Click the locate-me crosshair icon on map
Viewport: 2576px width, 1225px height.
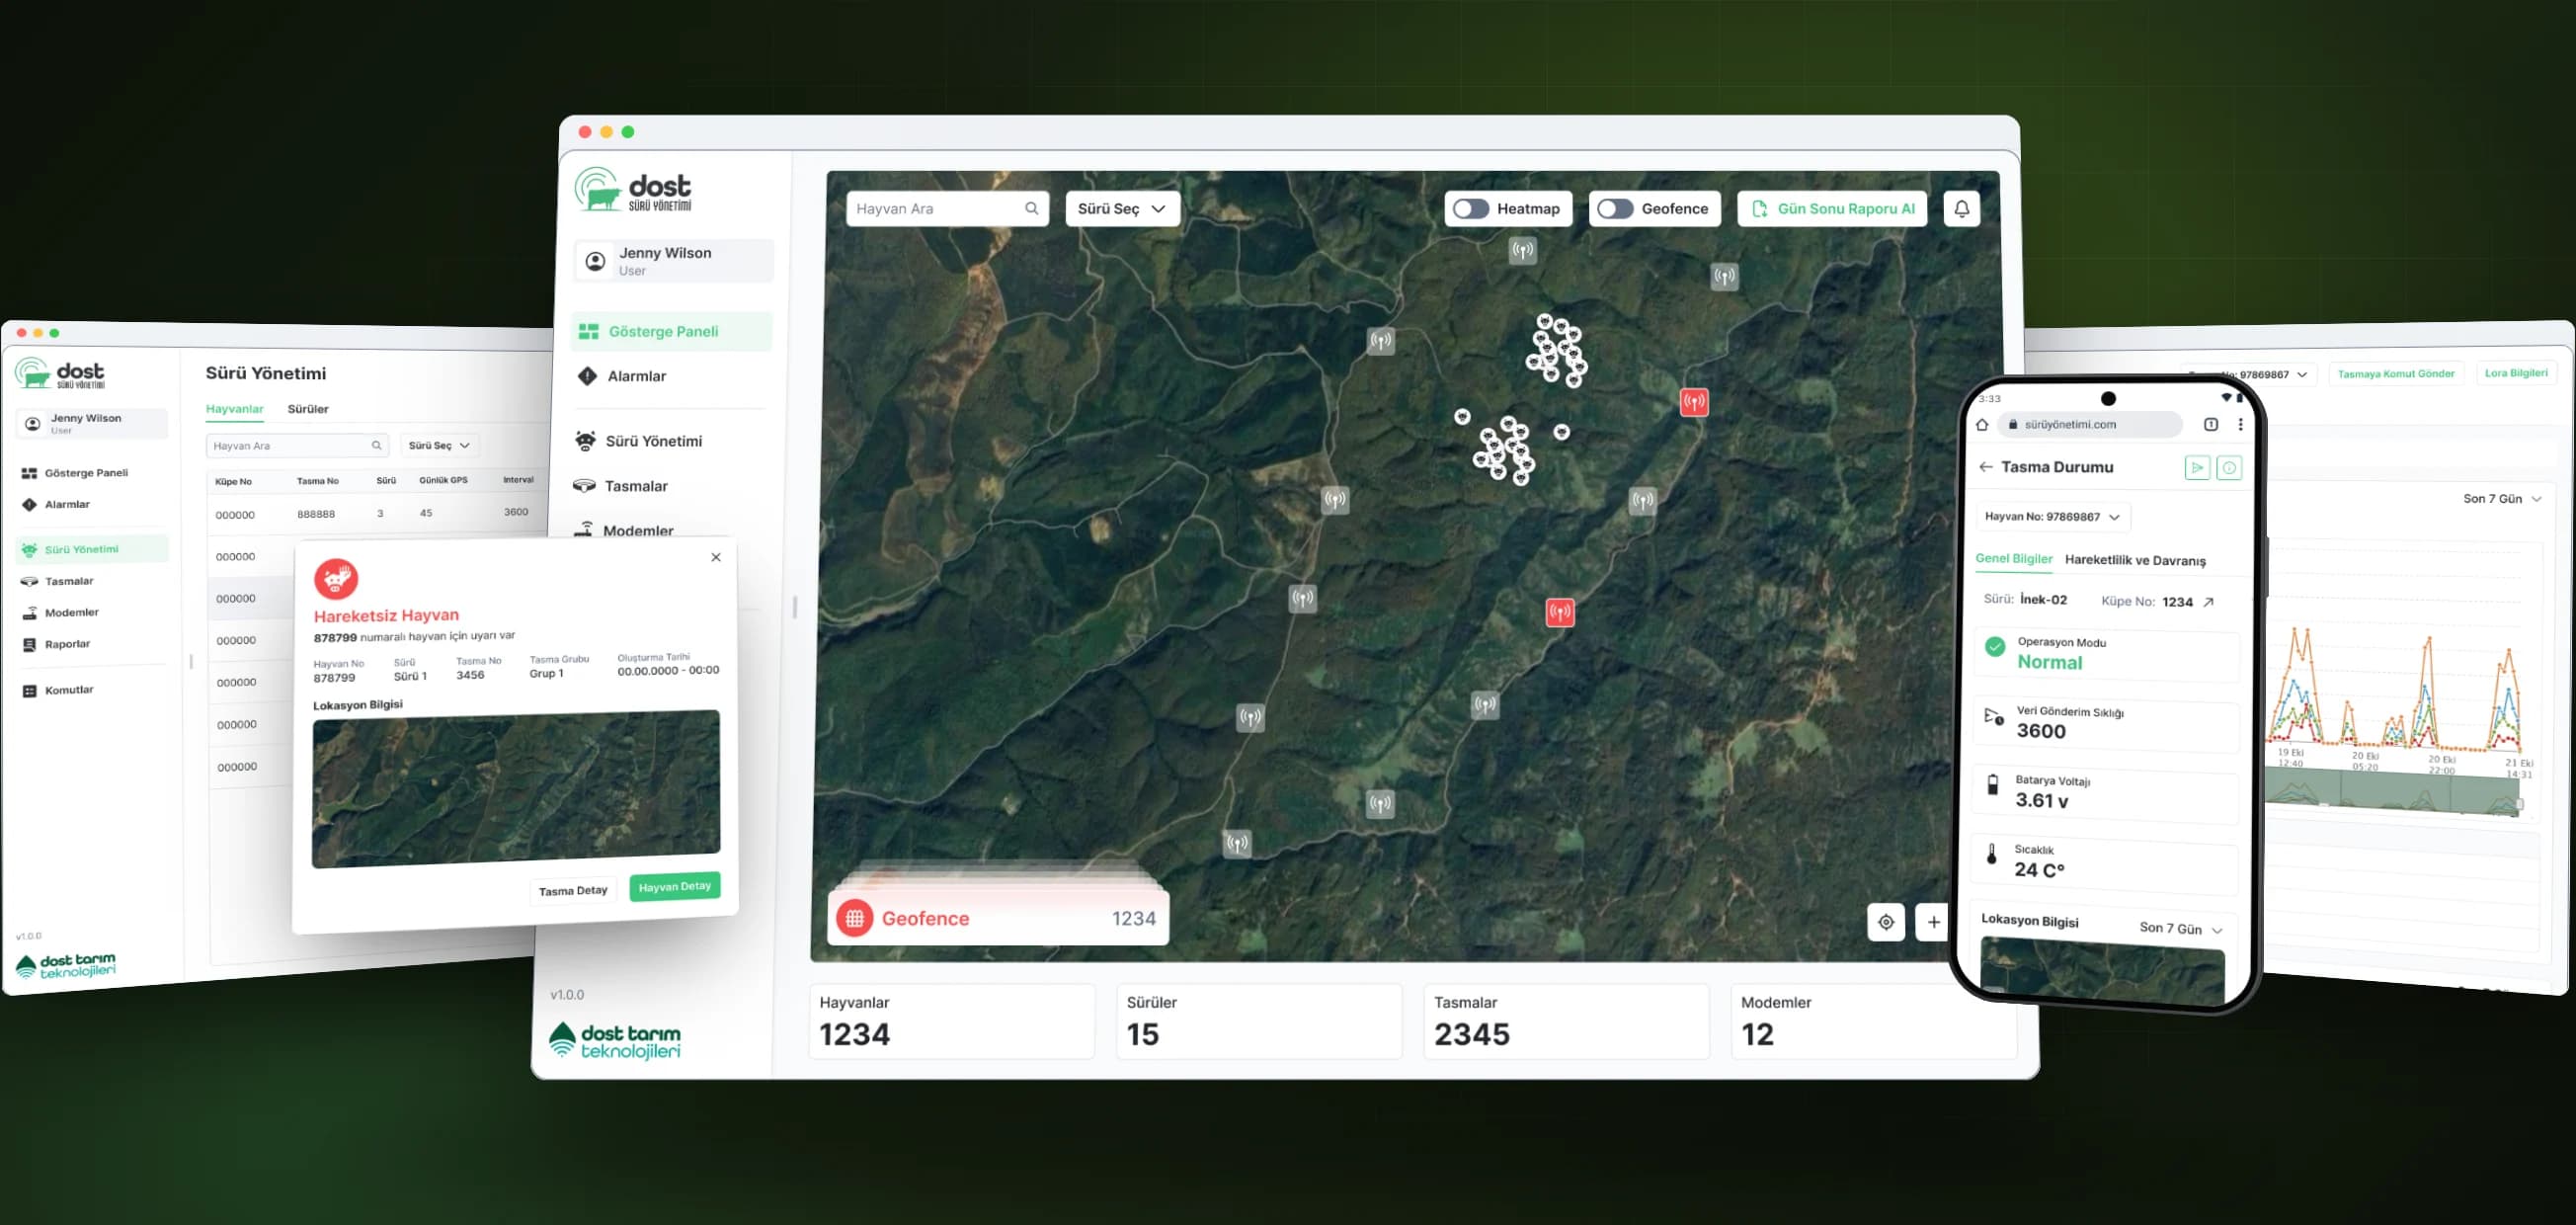[x=1886, y=922]
